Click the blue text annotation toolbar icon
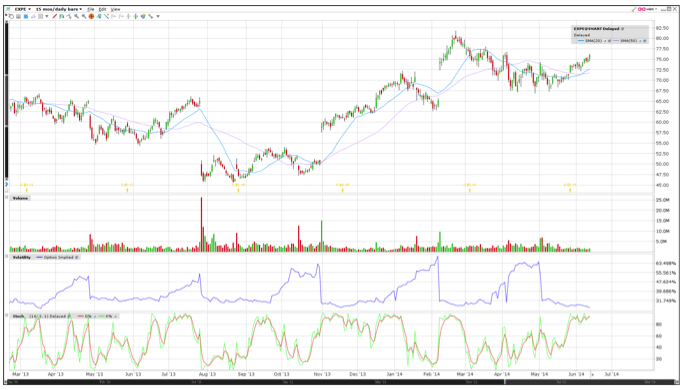 coord(99,16)
